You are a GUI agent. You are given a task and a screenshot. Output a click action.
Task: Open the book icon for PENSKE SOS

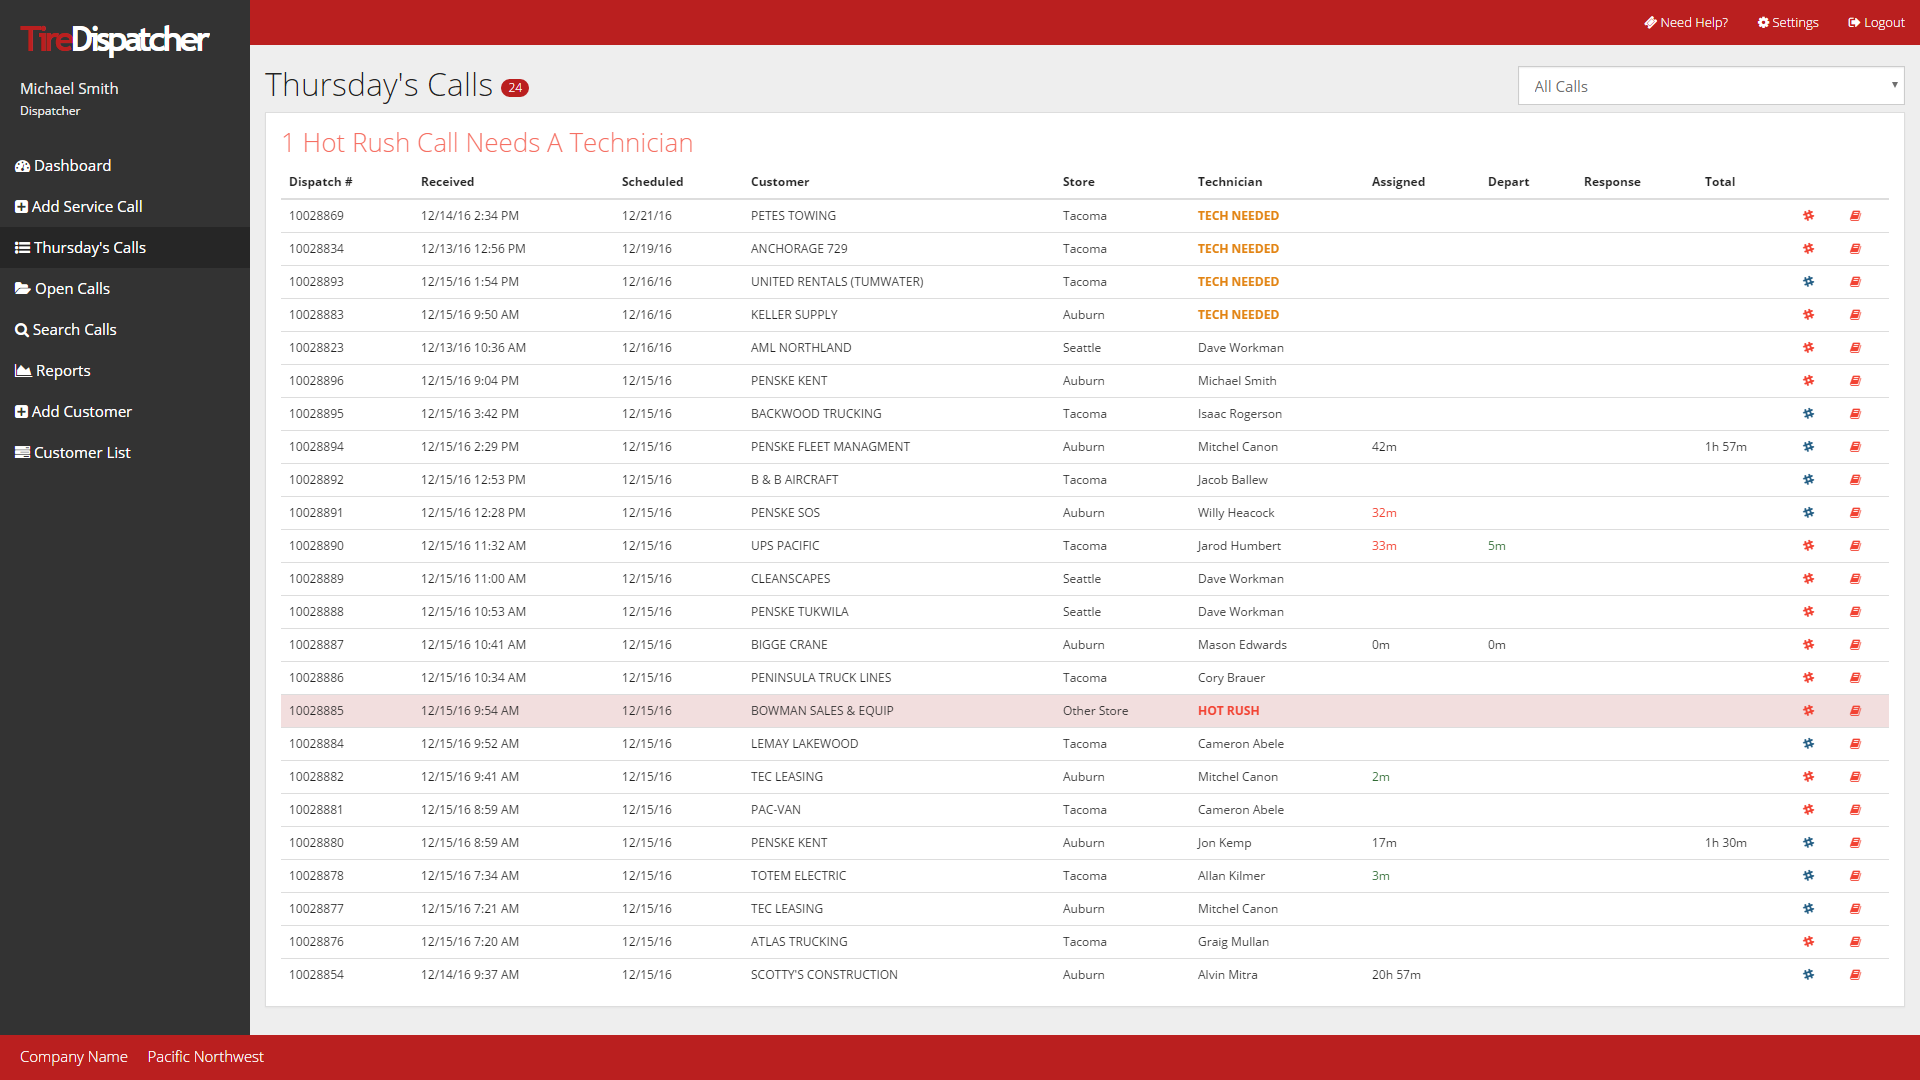(1855, 513)
